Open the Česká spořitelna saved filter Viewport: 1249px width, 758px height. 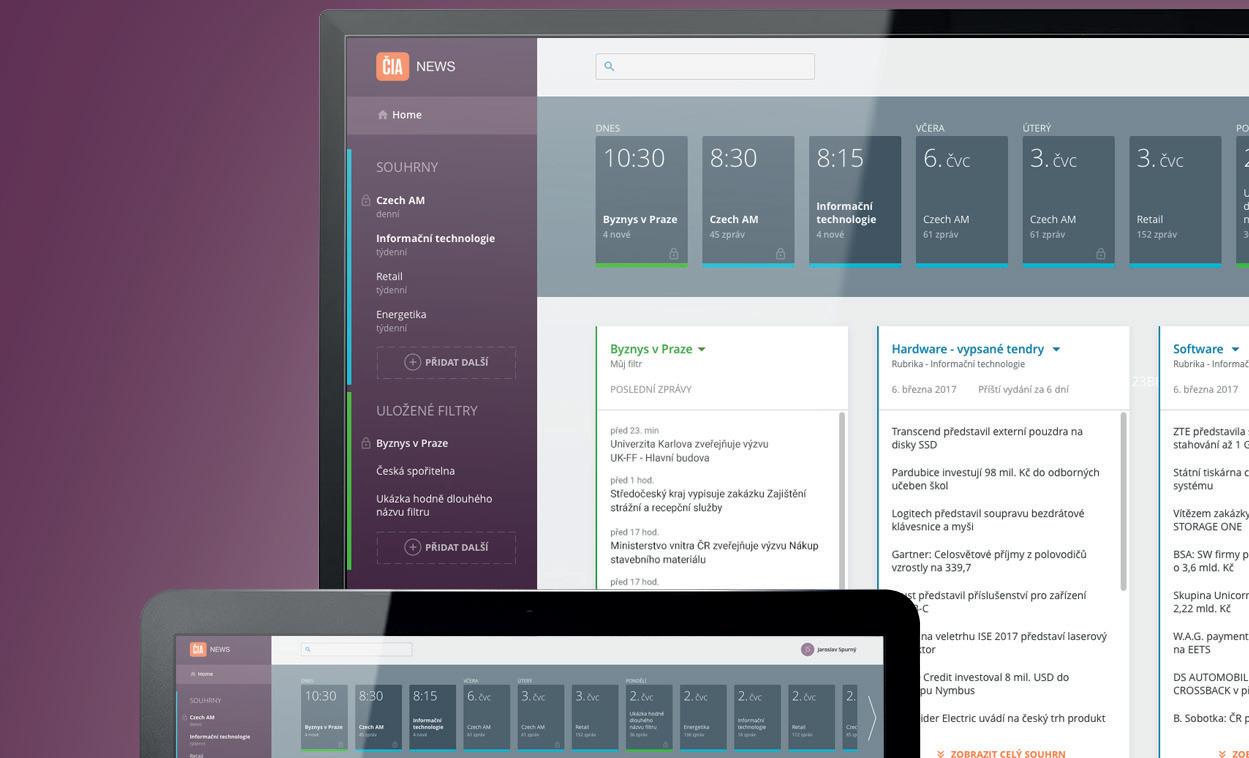click(415, 471)
